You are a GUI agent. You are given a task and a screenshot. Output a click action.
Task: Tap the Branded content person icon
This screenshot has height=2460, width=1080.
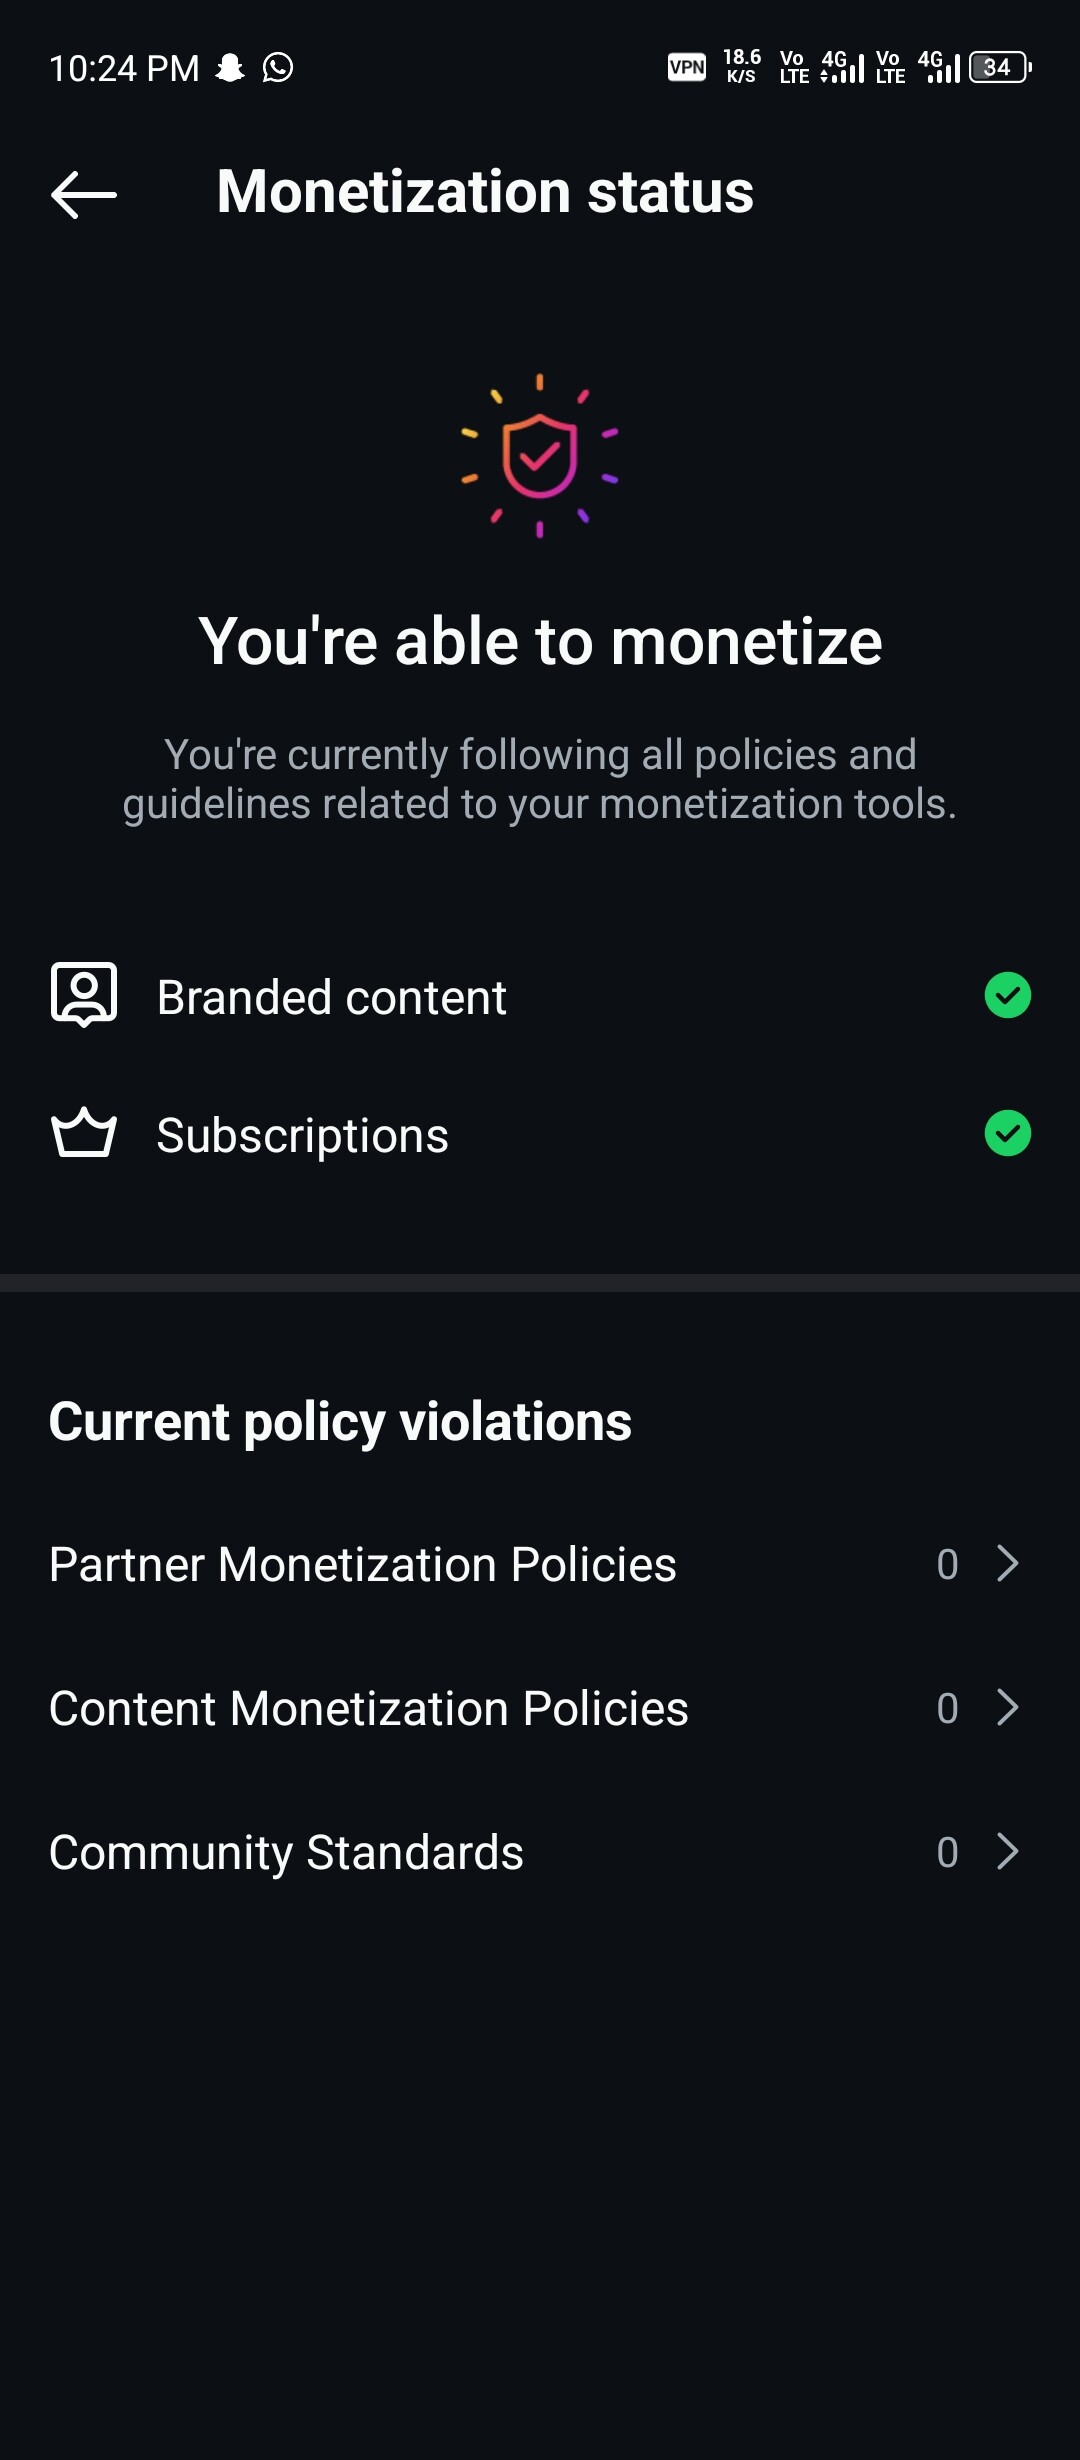click(84, 995)
